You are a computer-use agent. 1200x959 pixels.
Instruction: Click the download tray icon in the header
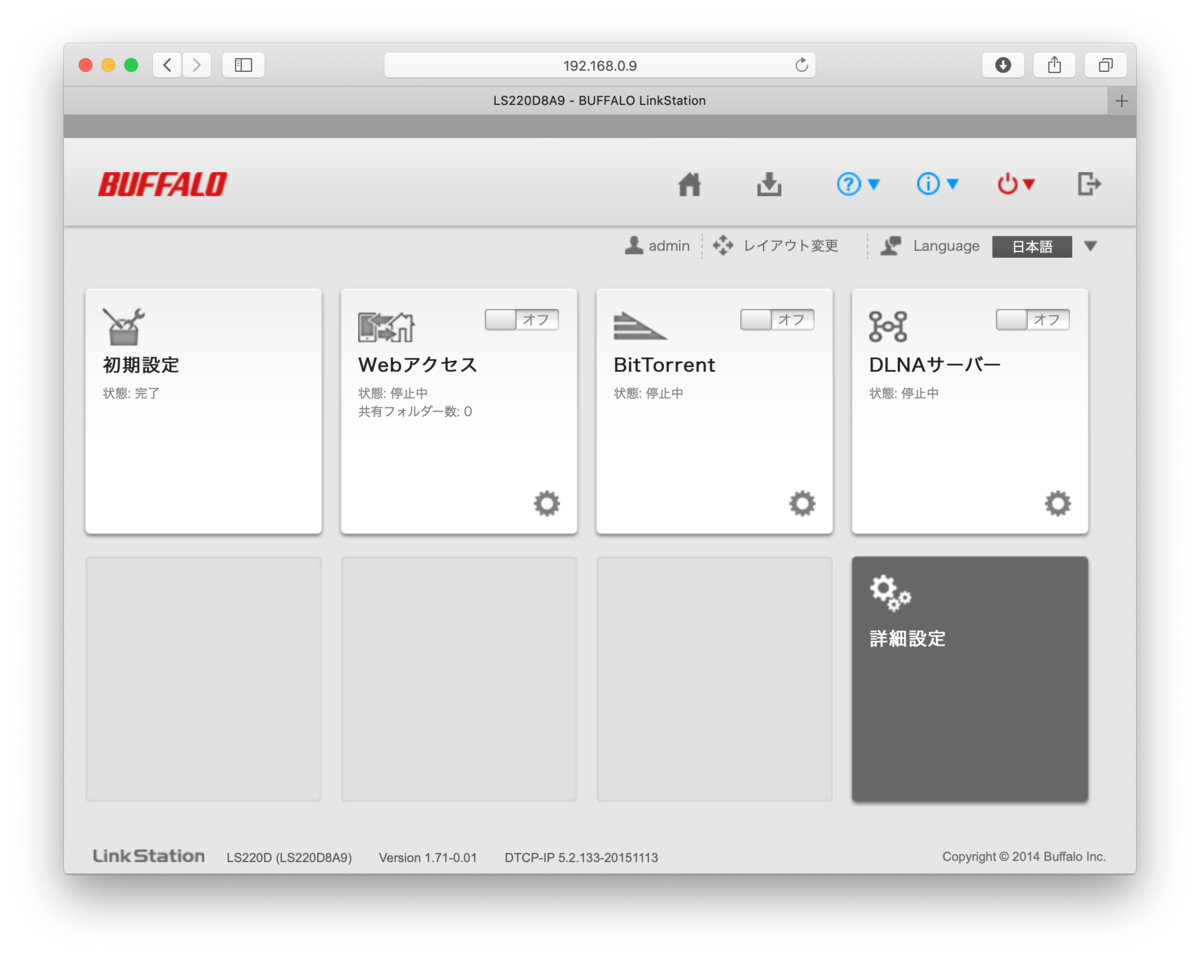tap(769, 184)
